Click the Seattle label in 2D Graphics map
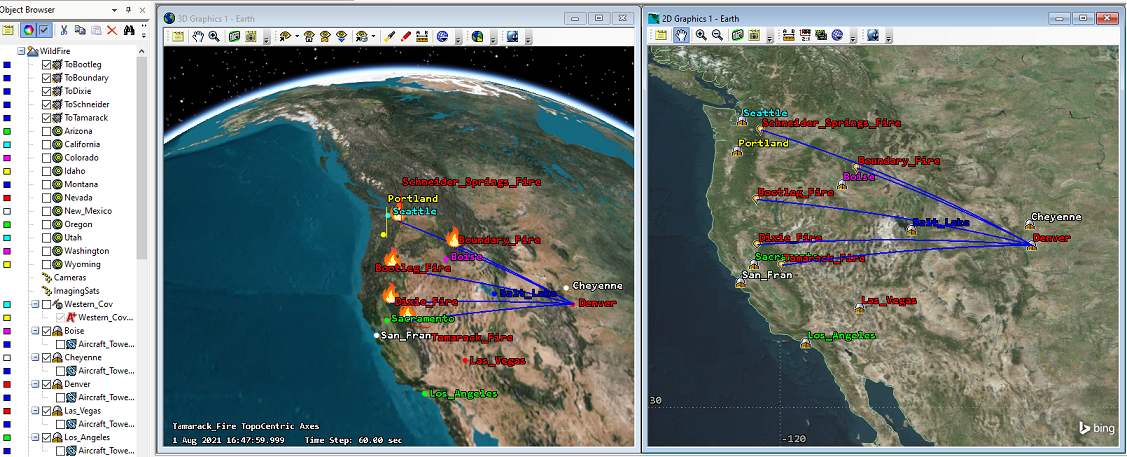The height and width of the screenshot is (457, 1127). [765, 114]
